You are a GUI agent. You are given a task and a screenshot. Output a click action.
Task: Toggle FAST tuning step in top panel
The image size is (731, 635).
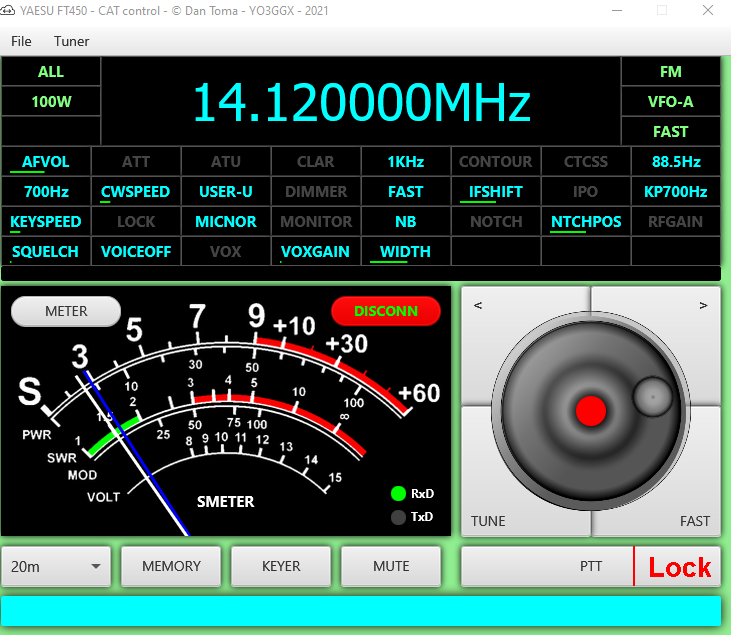pos(671,131)
